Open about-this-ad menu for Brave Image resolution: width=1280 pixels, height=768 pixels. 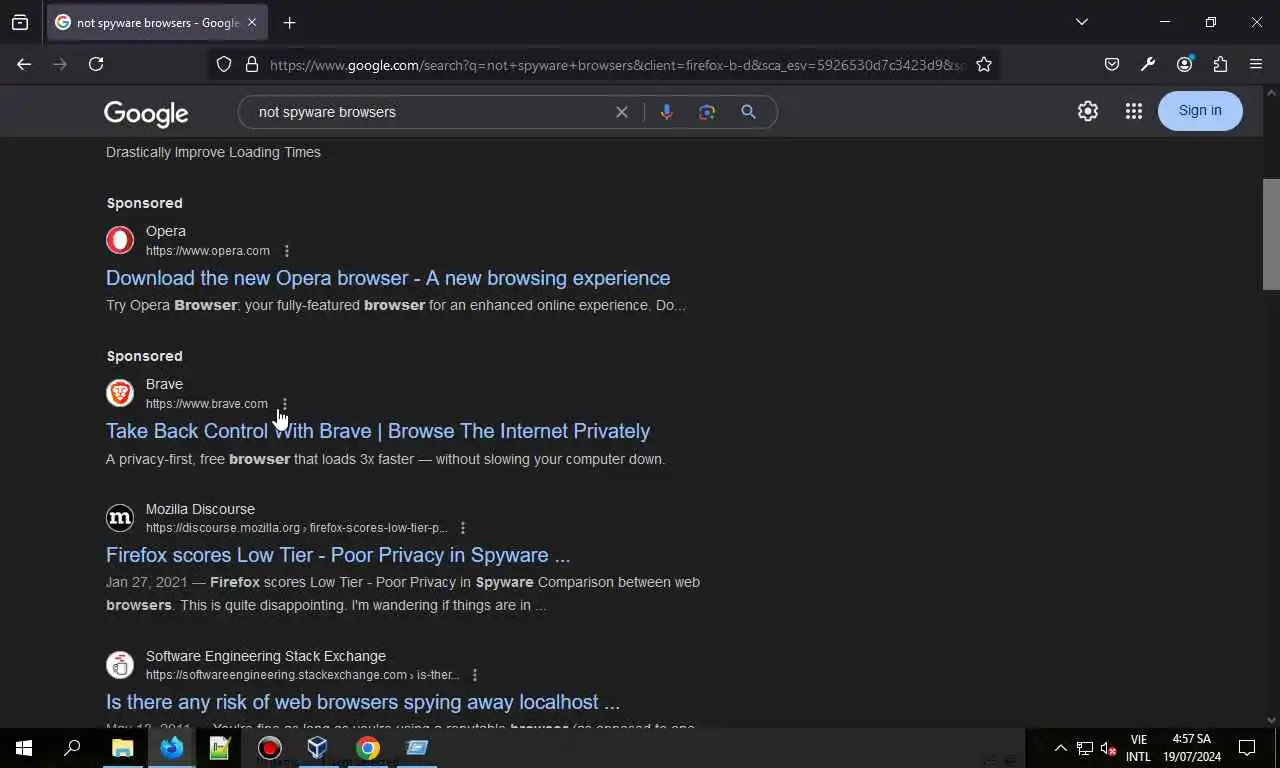click(x=285, y=404)
